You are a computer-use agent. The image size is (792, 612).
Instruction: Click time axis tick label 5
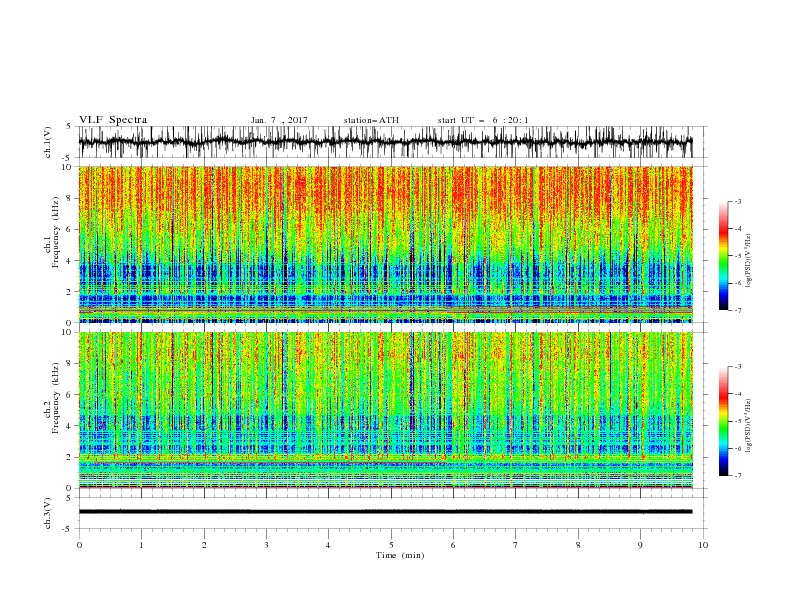[391, 545]
